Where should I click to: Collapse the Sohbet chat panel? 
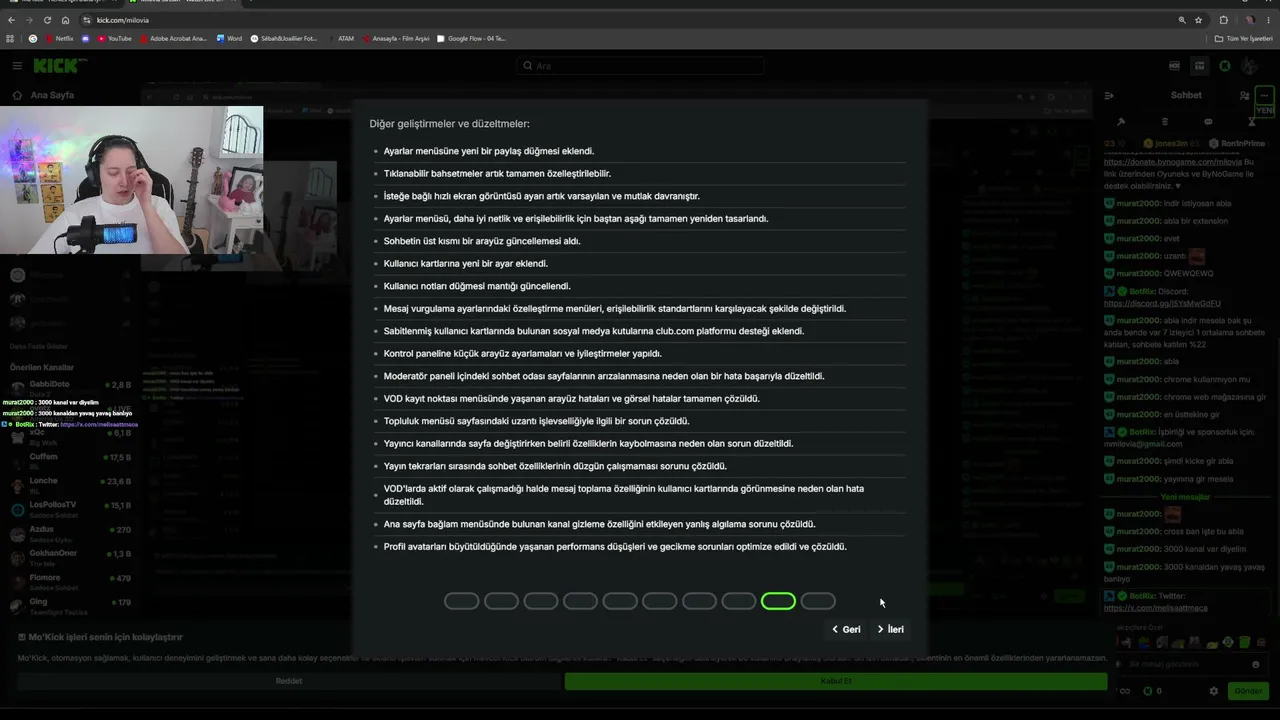click(1109, 96)
